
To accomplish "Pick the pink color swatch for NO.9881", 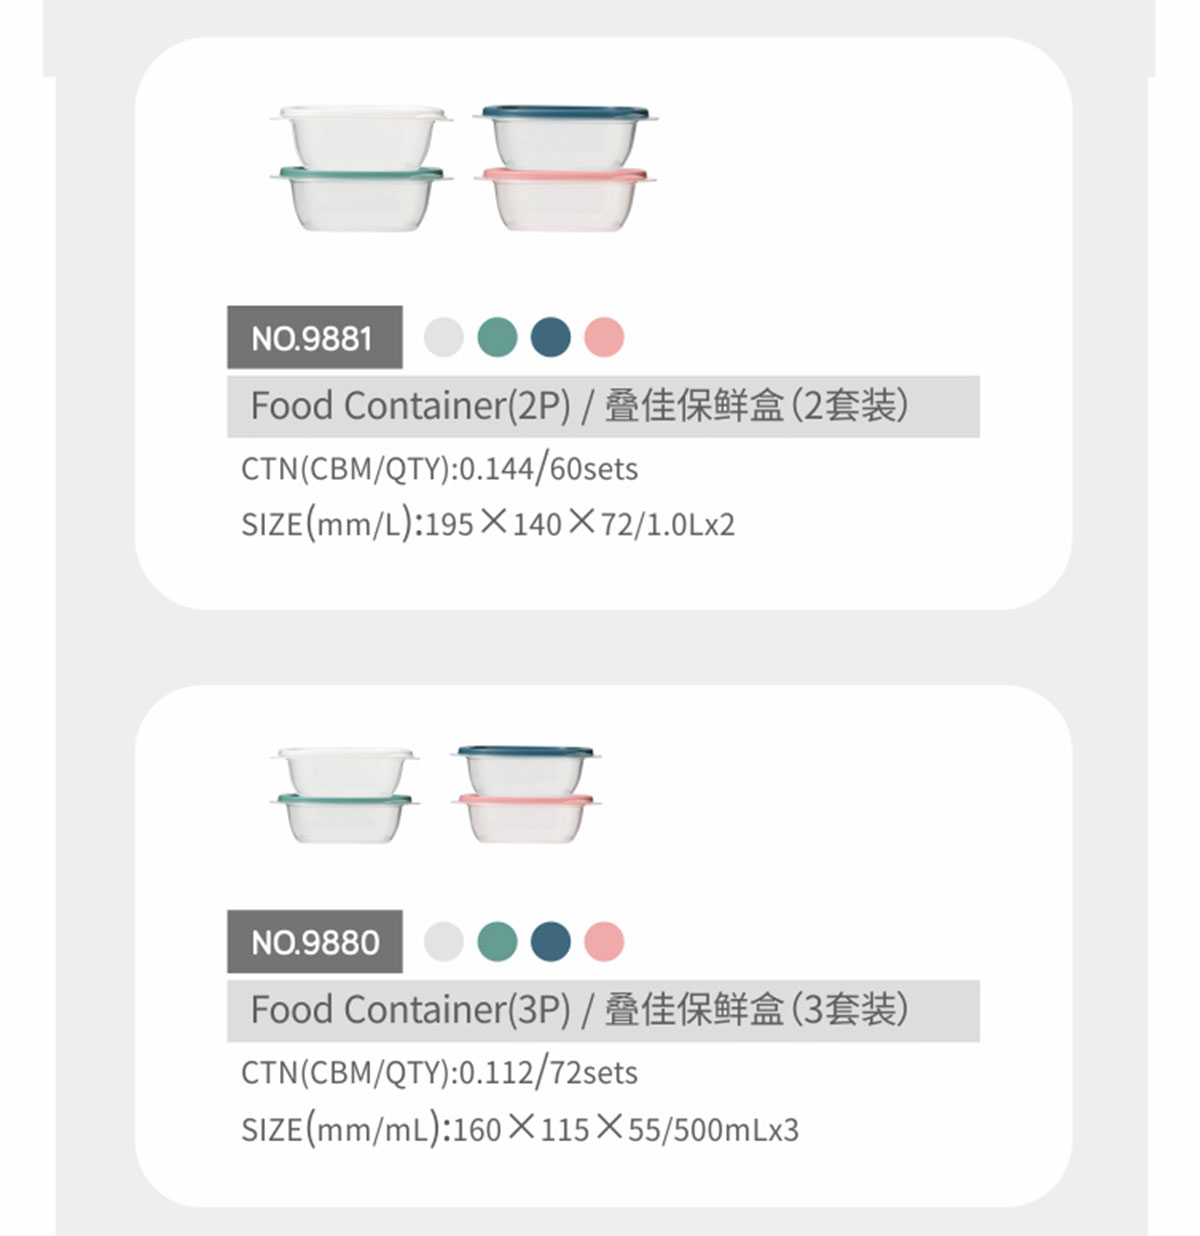I will point(604,337).
